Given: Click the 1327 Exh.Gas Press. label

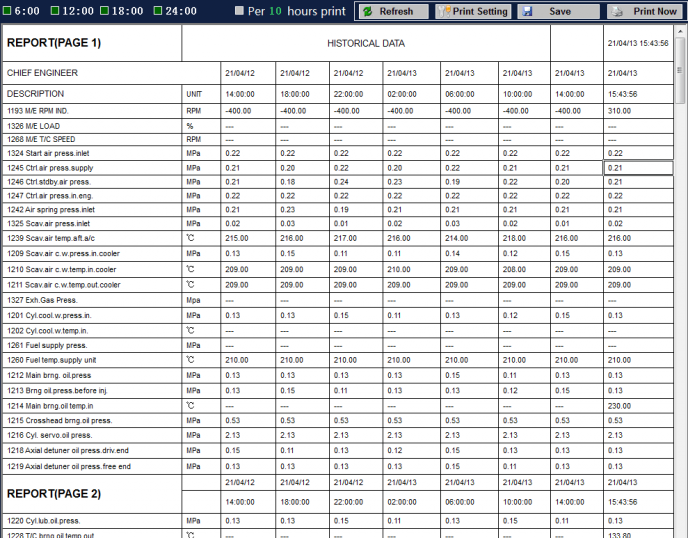Looking at the screenshot, I should pos(42,300).
